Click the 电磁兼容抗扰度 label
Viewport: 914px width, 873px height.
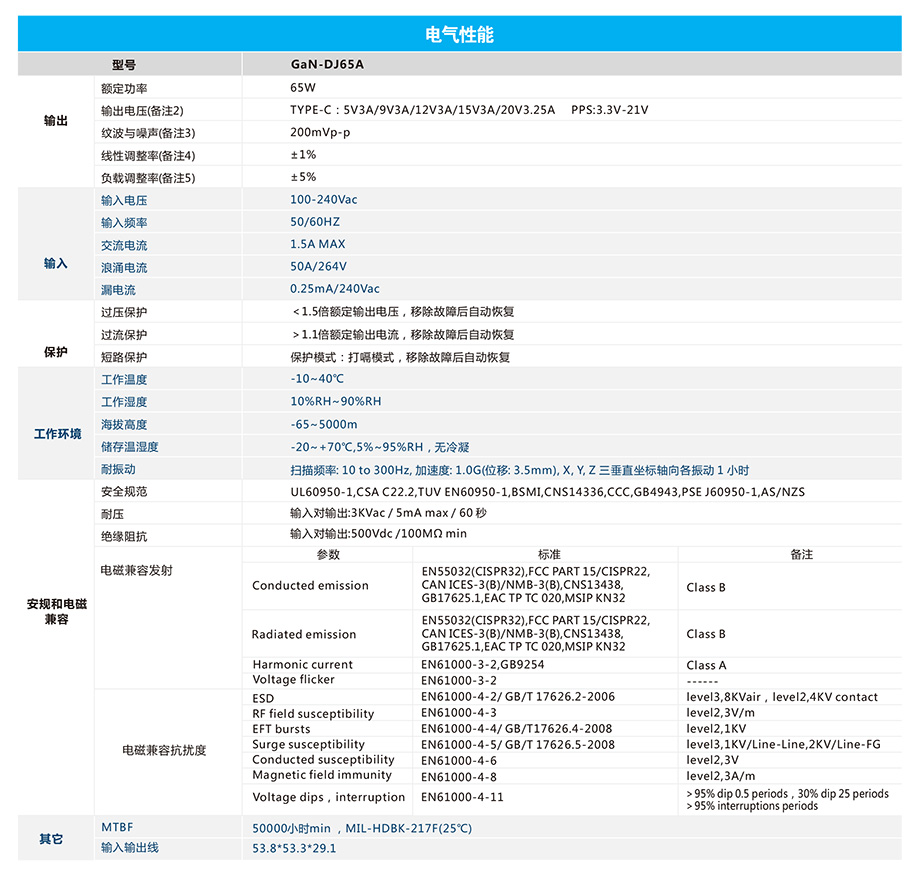click(164, 750)
